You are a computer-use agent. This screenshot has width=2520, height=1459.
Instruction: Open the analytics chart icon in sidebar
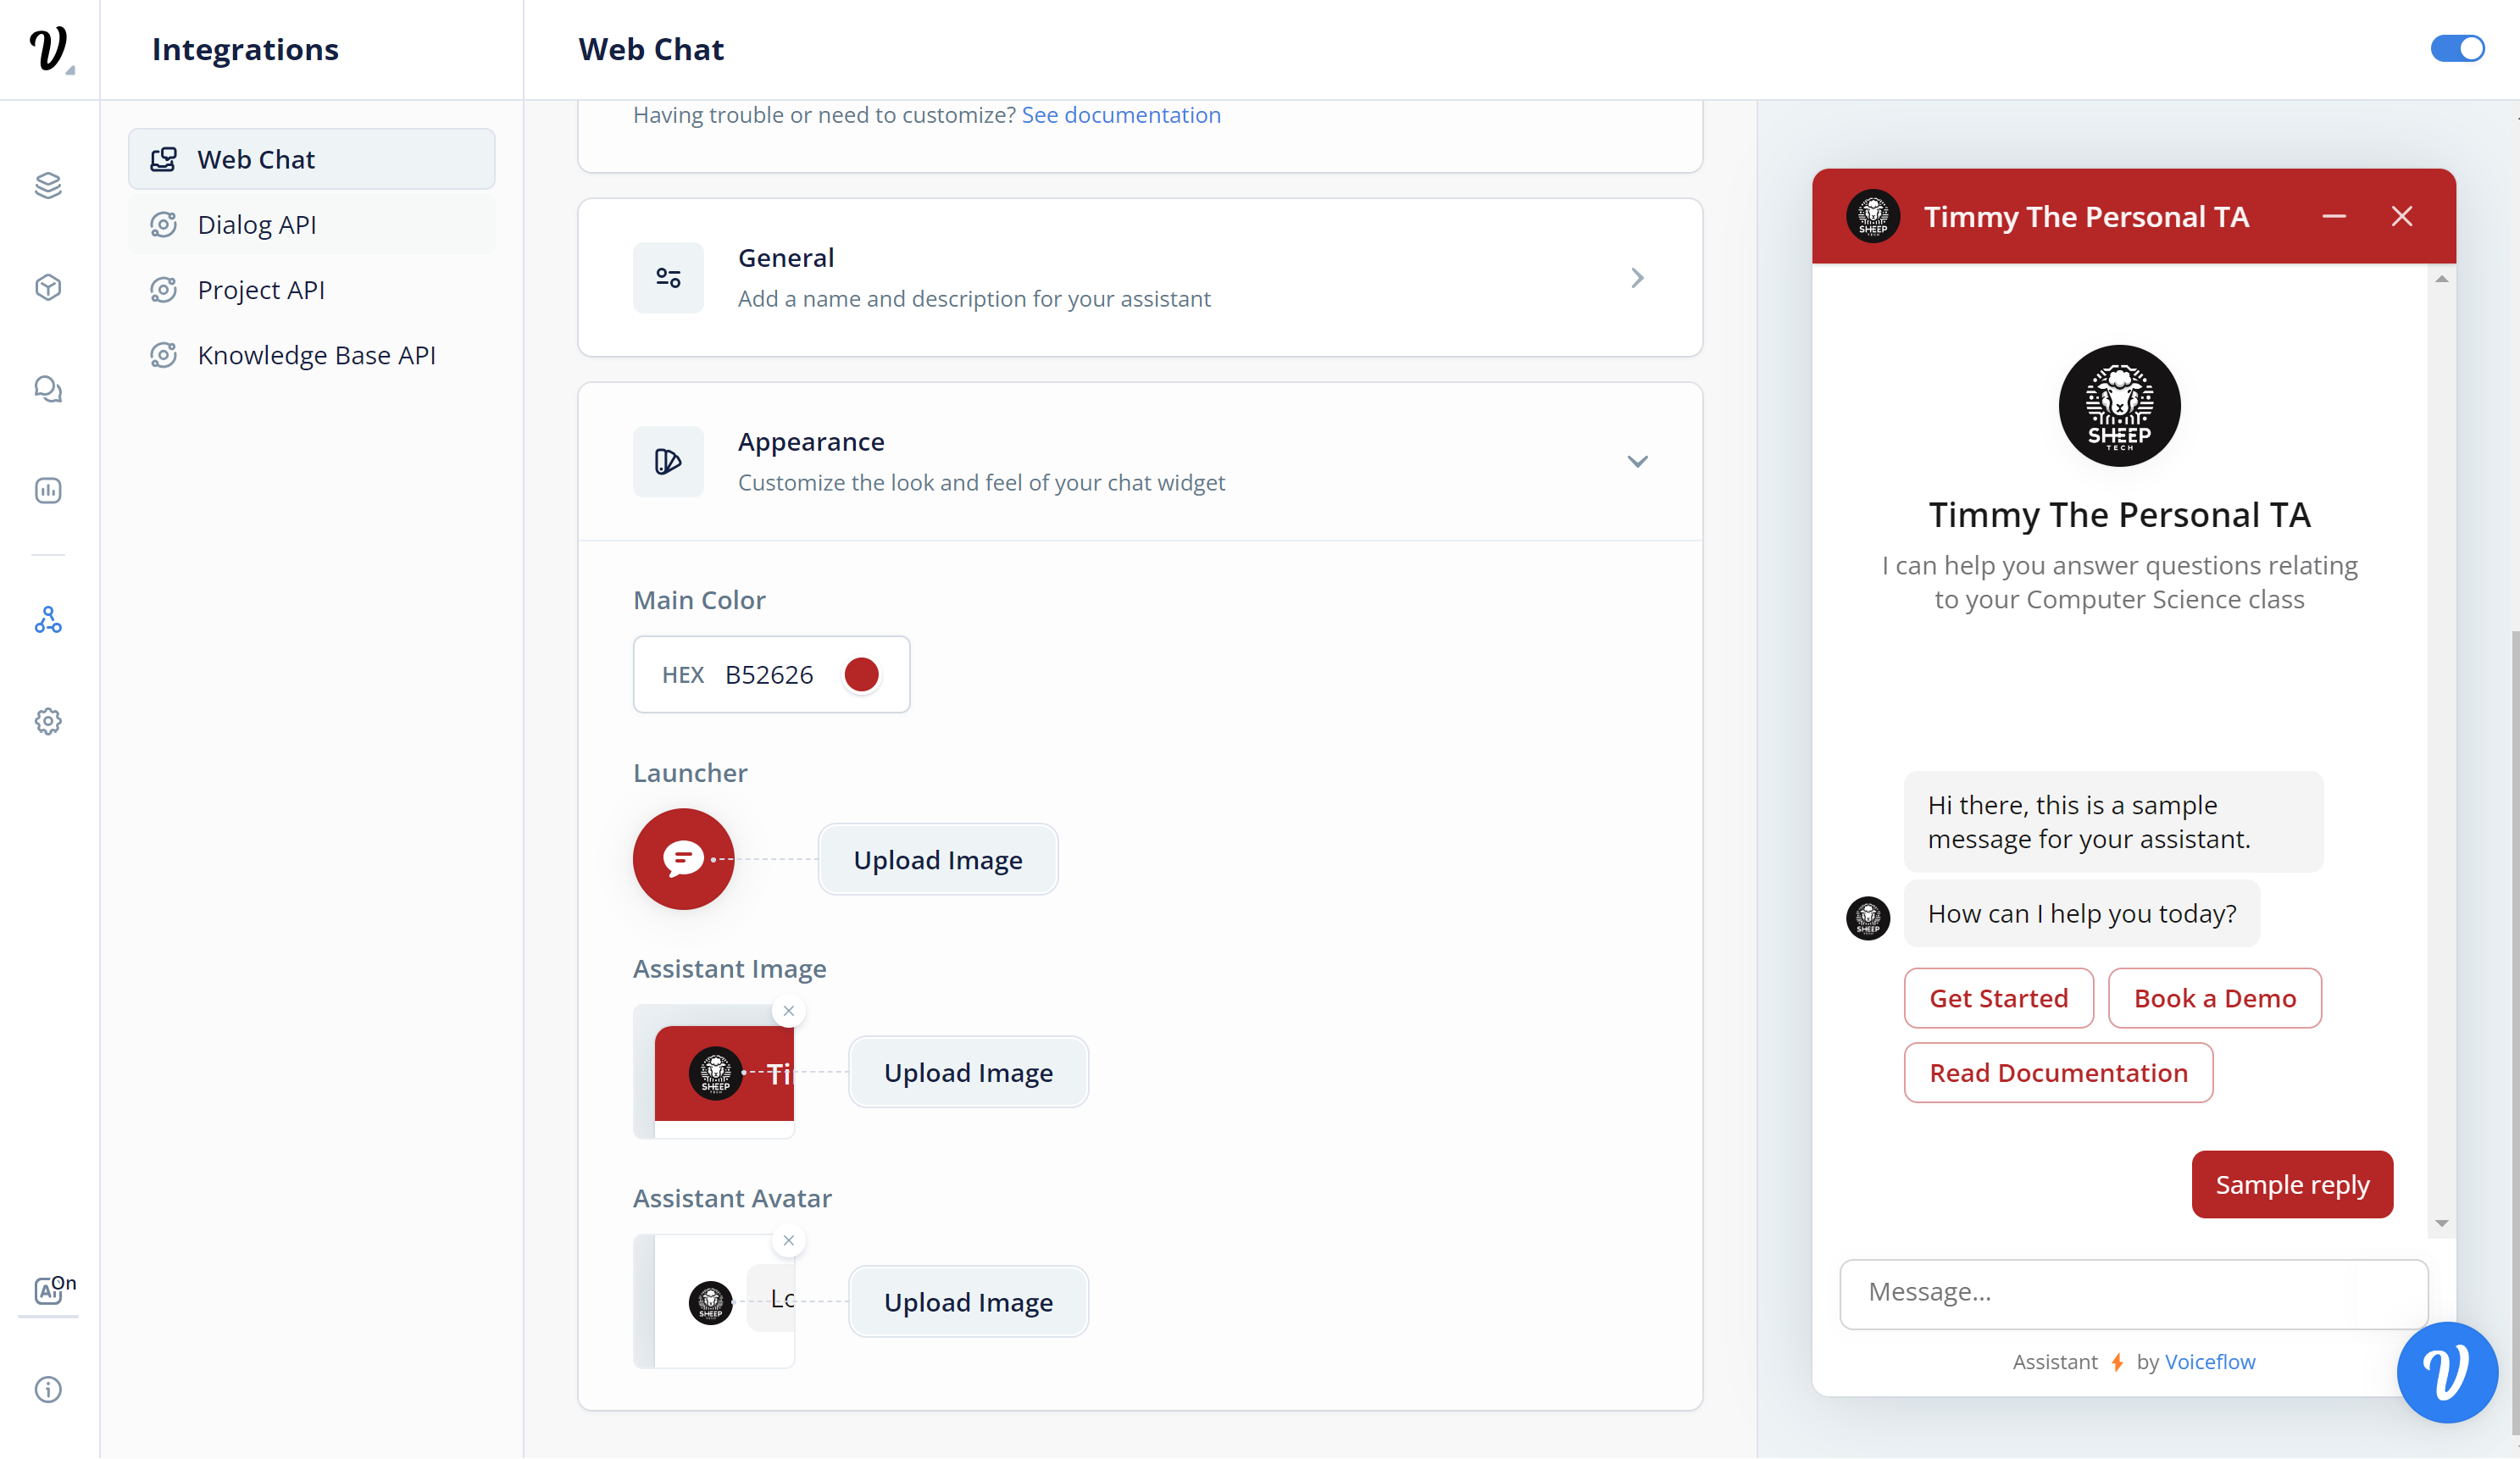tap(48, 490)
